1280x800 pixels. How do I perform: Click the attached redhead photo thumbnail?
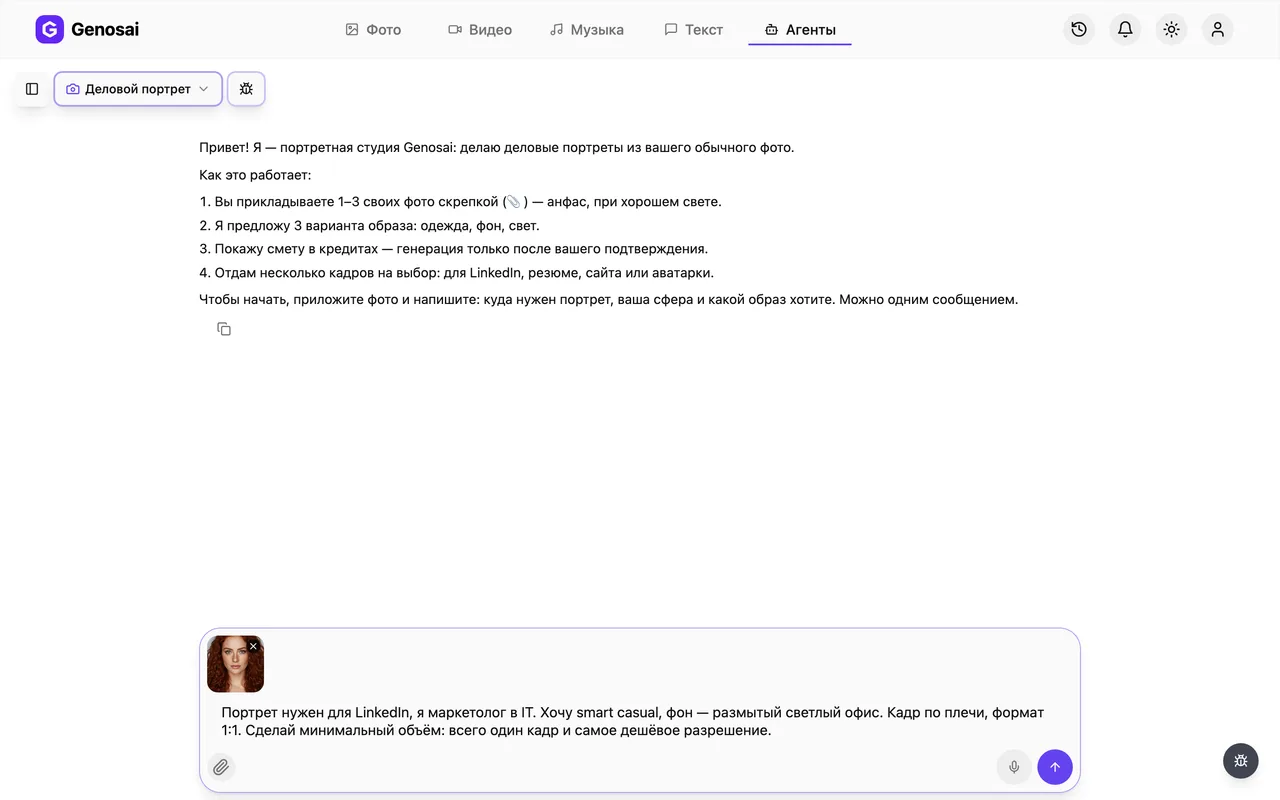click(235, 664)
